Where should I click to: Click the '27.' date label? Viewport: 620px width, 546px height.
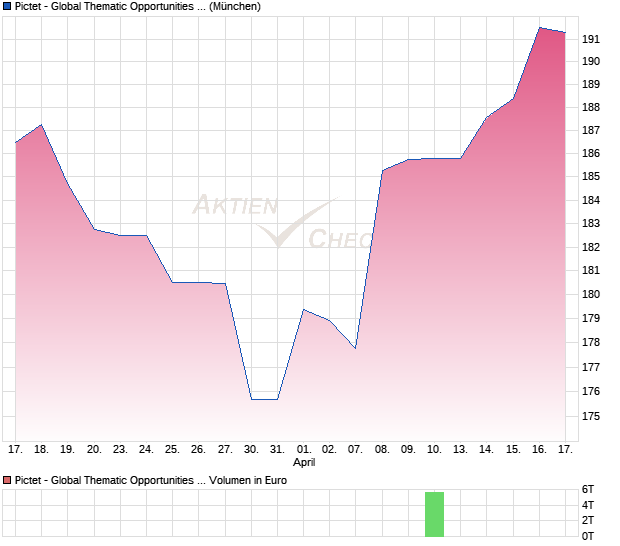coord(225,450)
